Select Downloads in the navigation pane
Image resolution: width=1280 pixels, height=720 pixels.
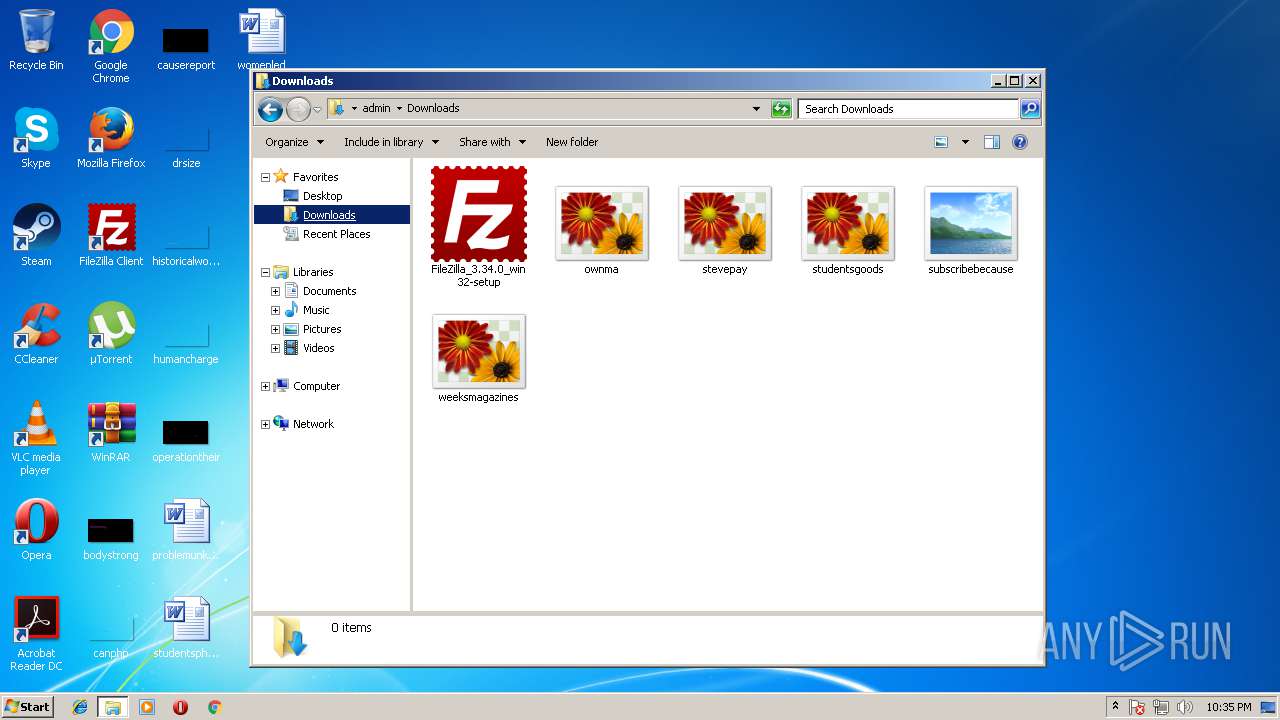[x=329, y=215]
